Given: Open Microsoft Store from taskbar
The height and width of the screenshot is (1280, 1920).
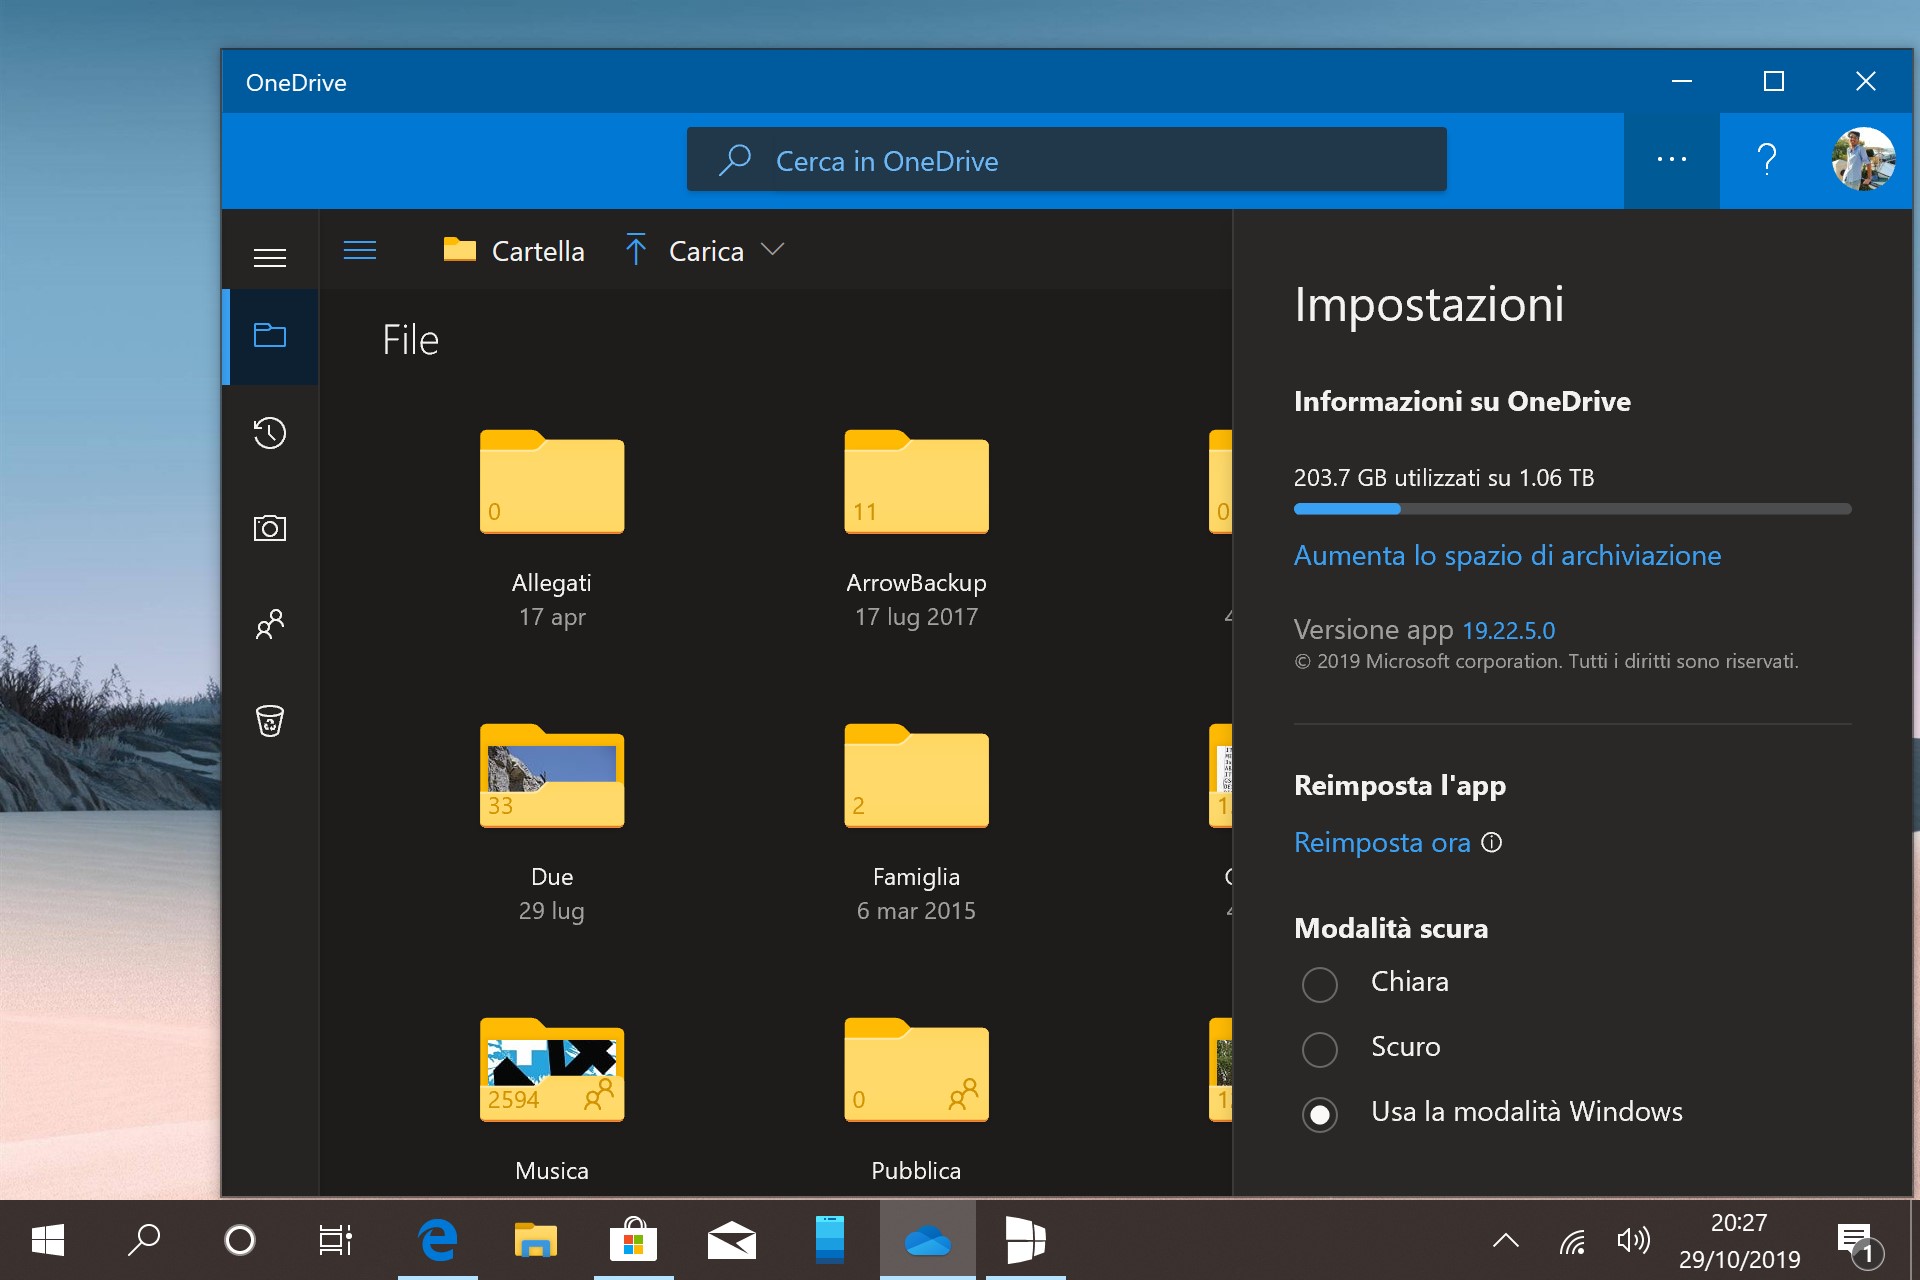Looking at the screenshot, I should [x=633, y=1240].
